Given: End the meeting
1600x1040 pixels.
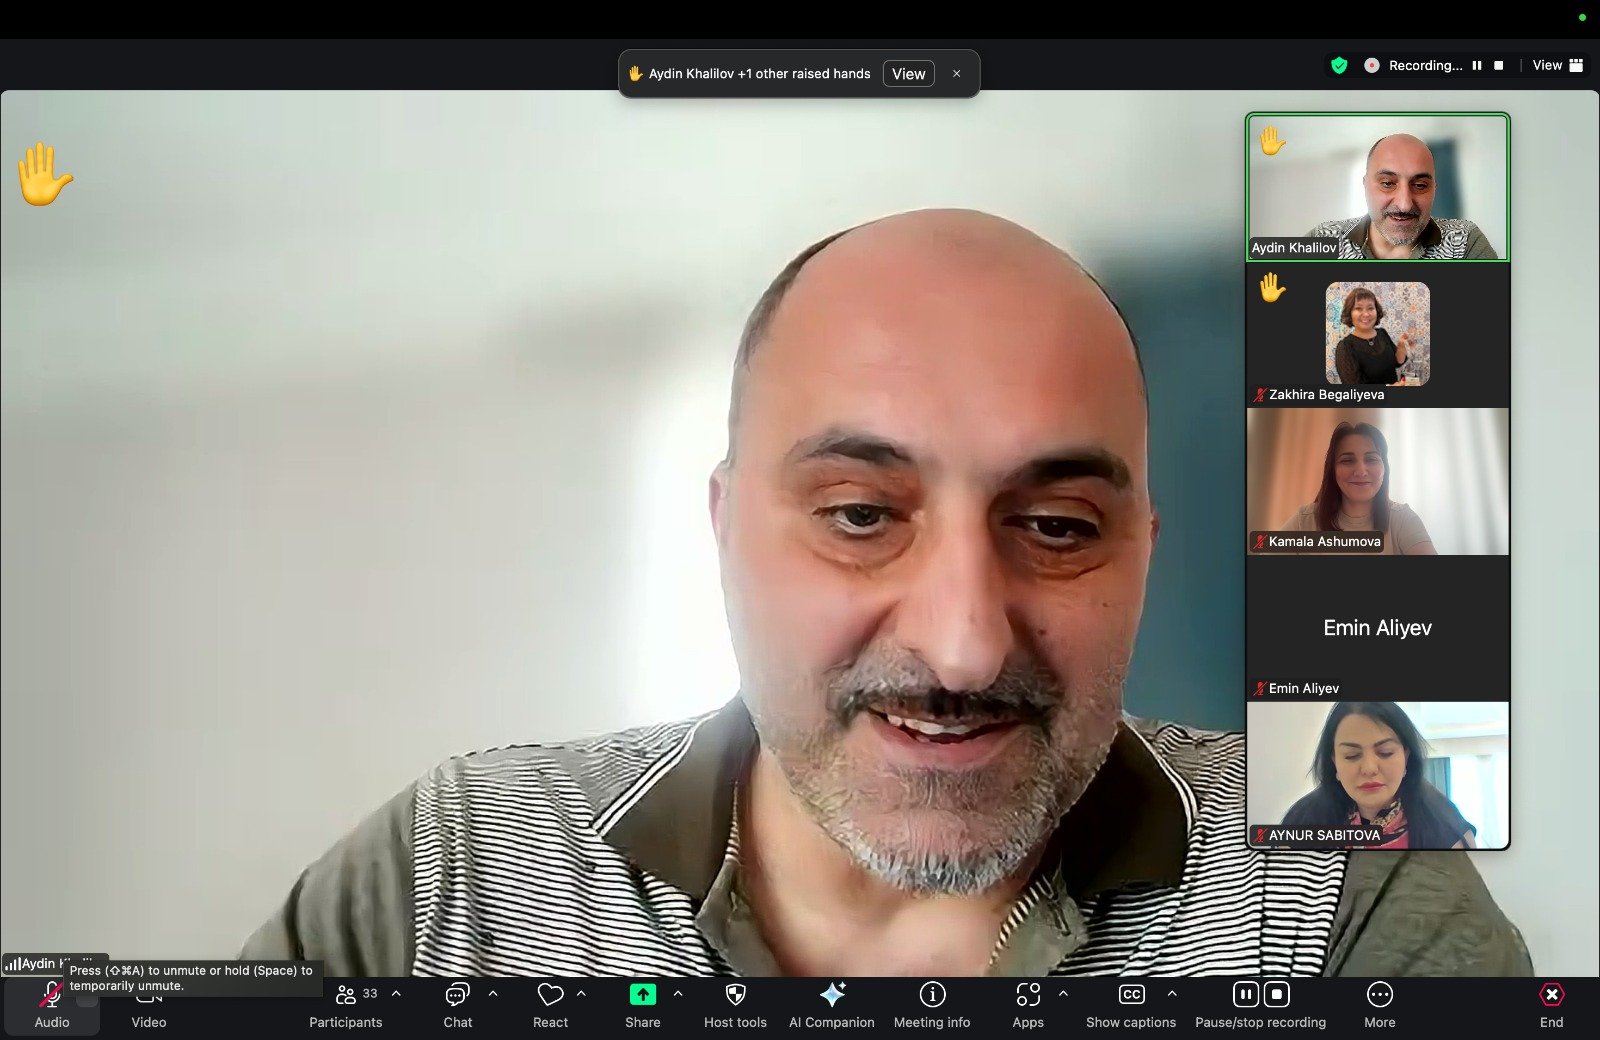Looking at the screenshot, I should [1551, 1005].
